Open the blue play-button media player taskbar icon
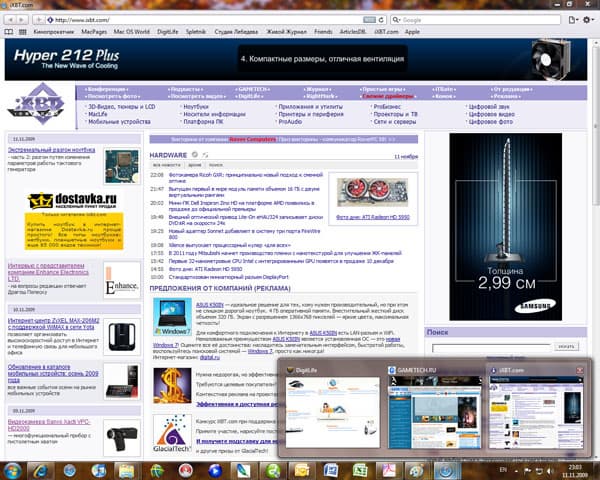The height and width of the screenshot is (480, 600). [x=215, y=470]
